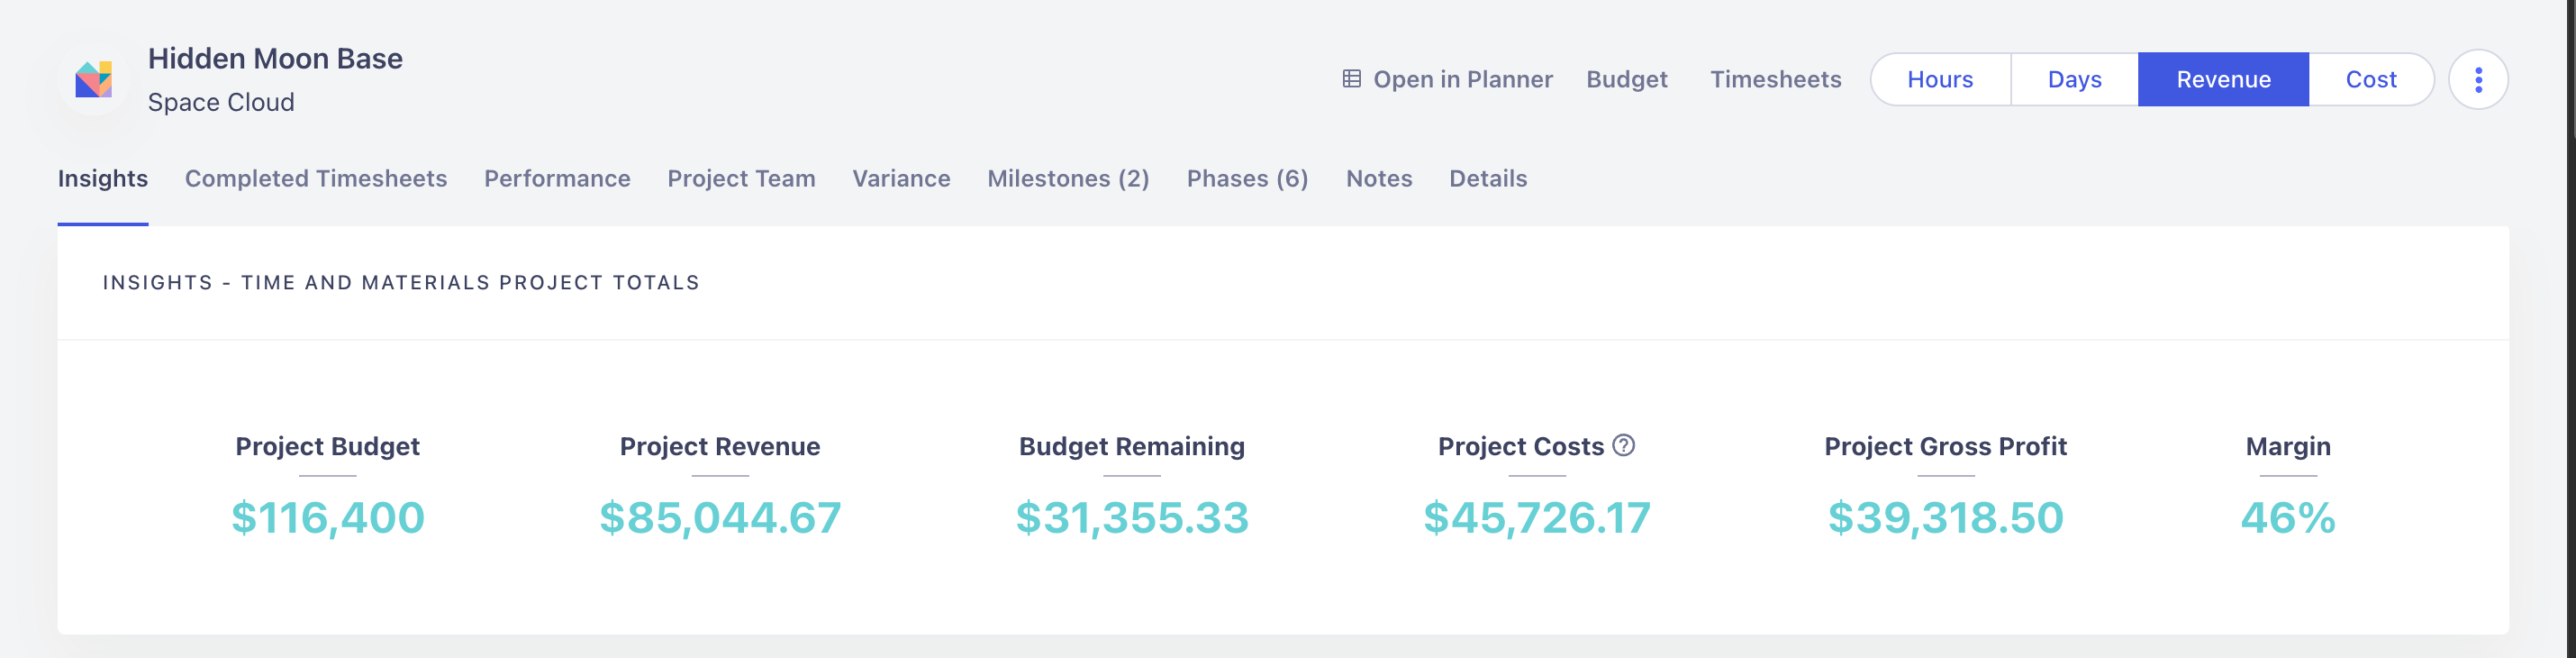Image resolution: width=2576 pixels, height=658 pixels.
Task: Switch to the Performance tab
Action: (557, 179)
